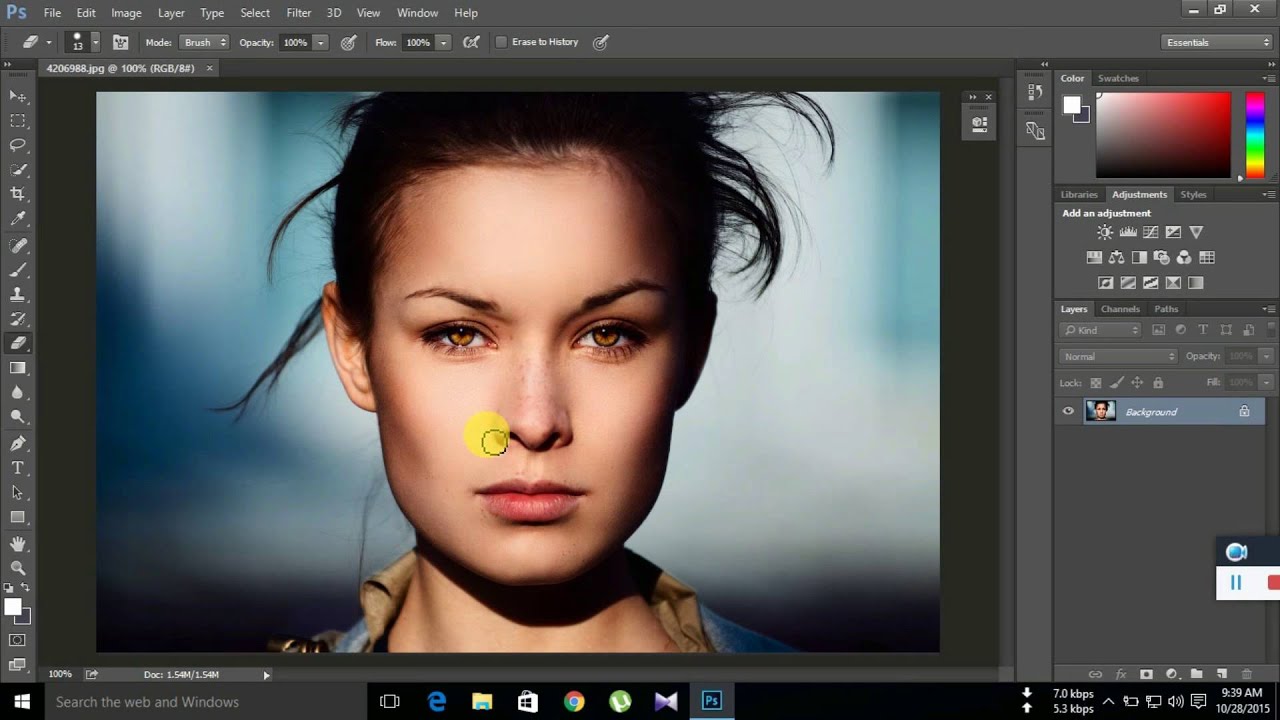Click the hue spectrum strip in Color panel

1254,135
